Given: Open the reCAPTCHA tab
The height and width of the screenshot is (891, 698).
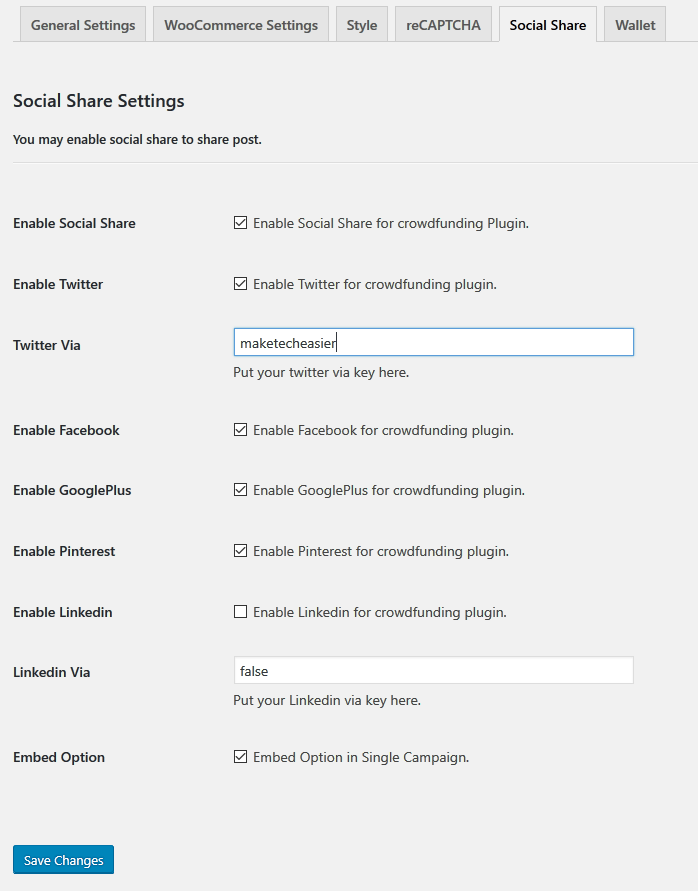Looking at the screenshot, I should (x=443, y=24).
